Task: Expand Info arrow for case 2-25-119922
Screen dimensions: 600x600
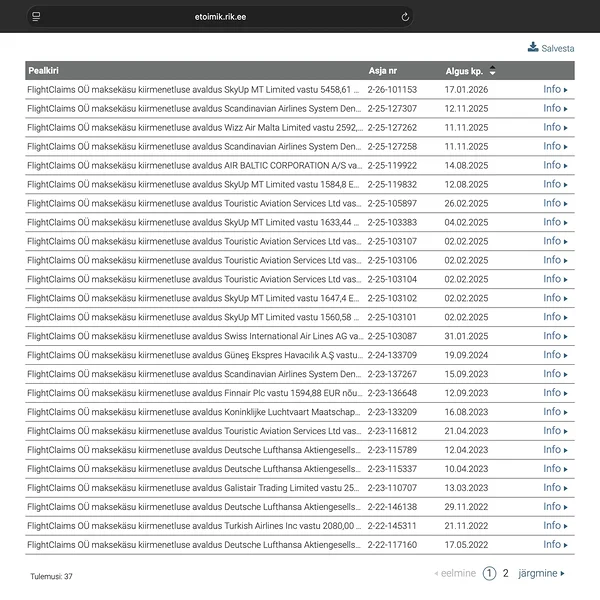Action: point(566,166)
